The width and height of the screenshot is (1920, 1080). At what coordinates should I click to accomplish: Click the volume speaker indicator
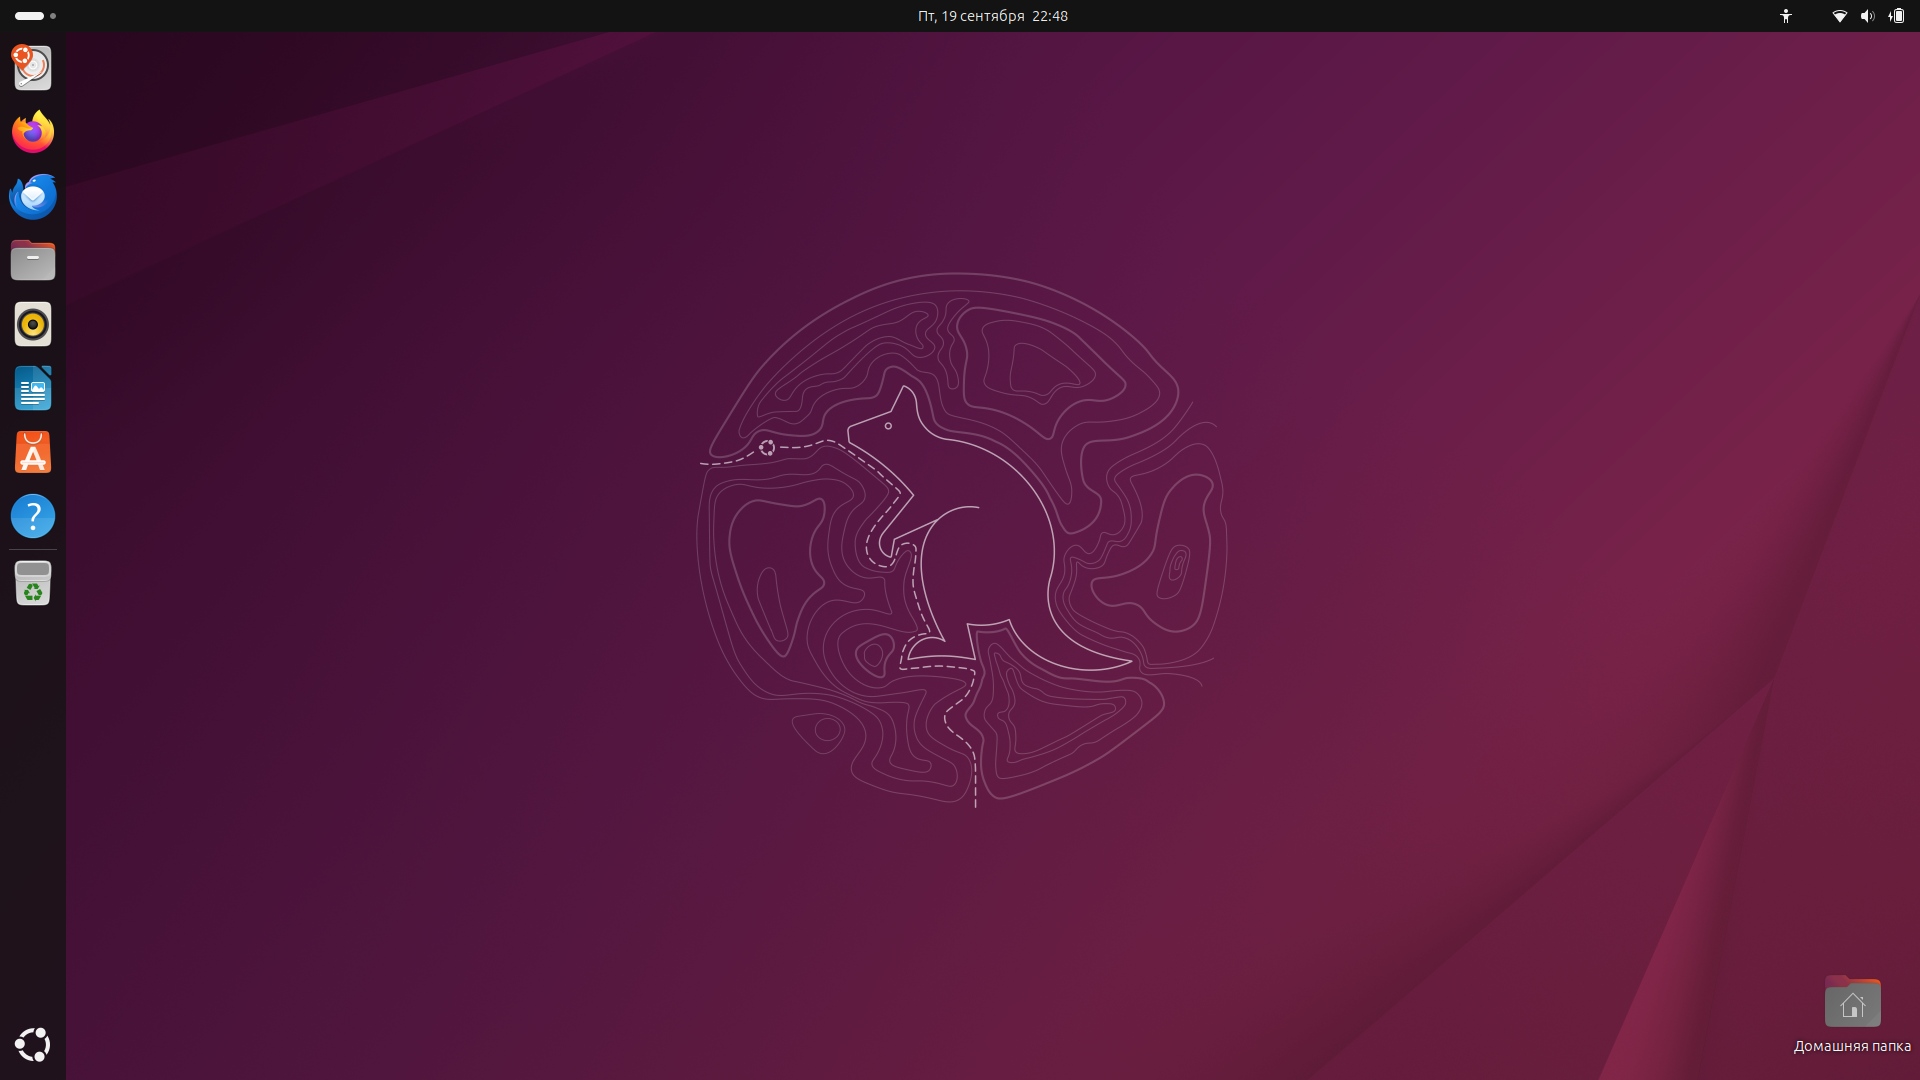coord(1867,16)
